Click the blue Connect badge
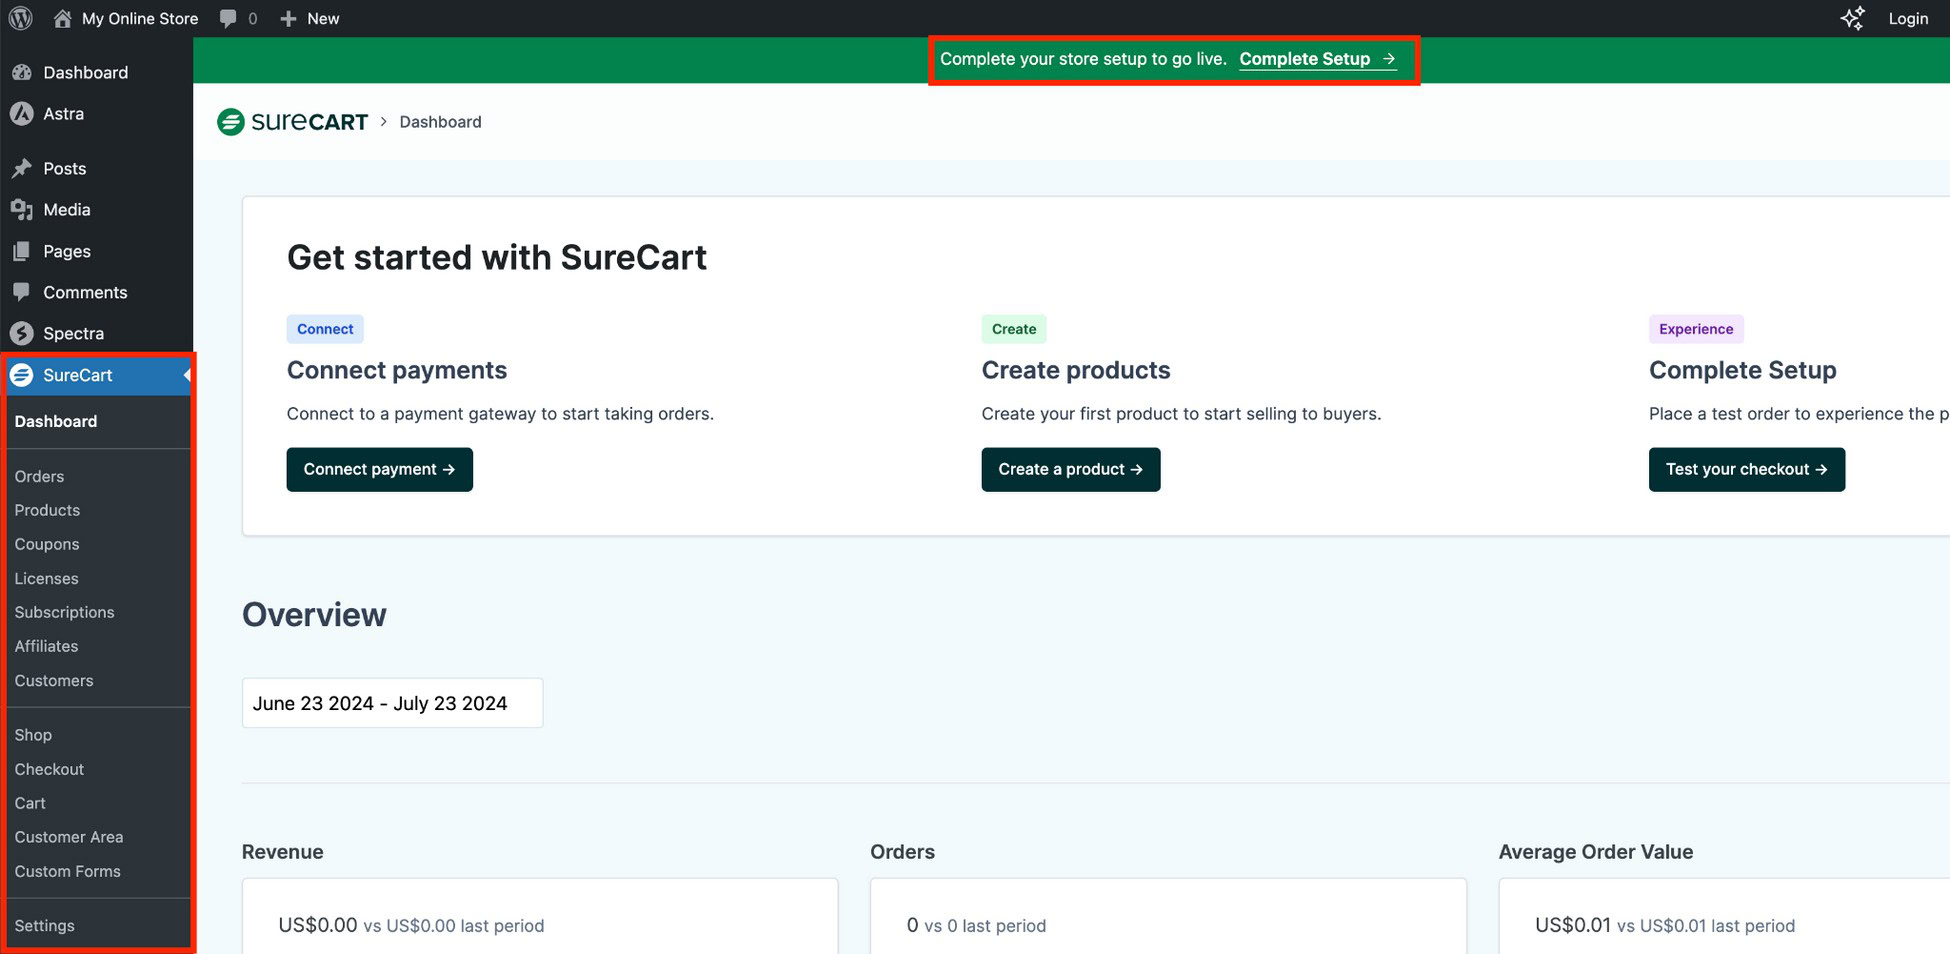Image resolution: width=1950 pixels, height=954 pixels. coord(325,329)
